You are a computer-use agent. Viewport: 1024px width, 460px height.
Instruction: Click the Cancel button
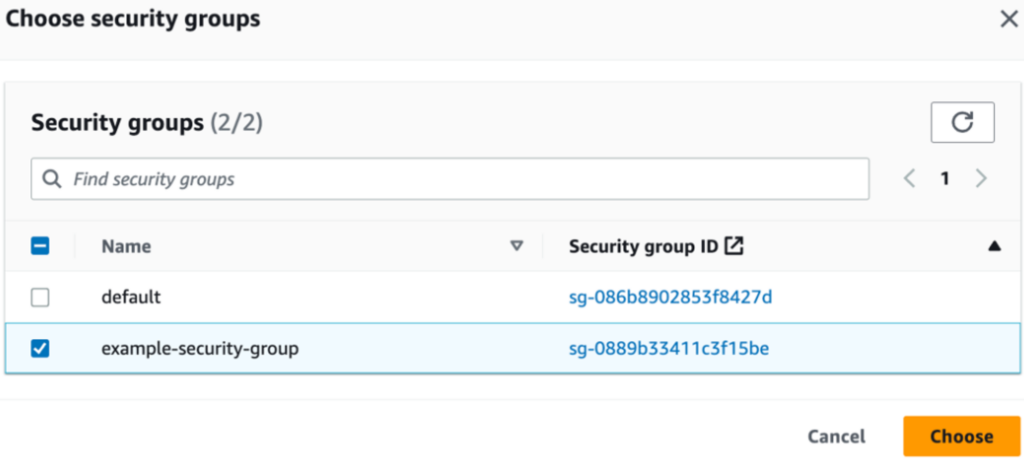[x=836, y=436]
